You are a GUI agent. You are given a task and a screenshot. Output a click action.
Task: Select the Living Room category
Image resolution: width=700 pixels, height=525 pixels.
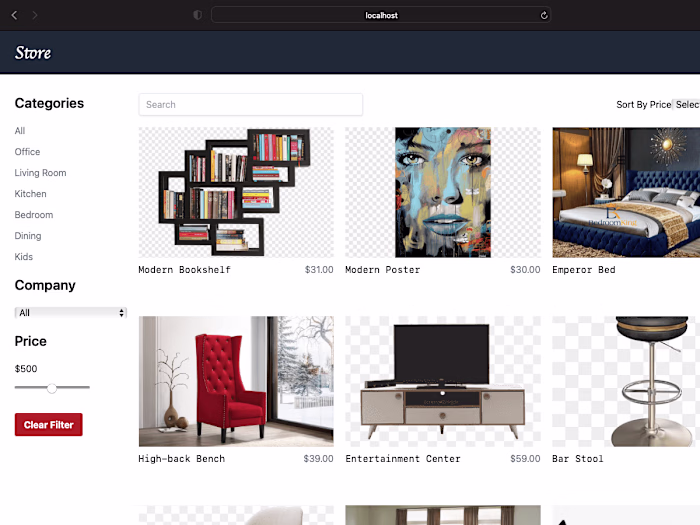(40, 173)
